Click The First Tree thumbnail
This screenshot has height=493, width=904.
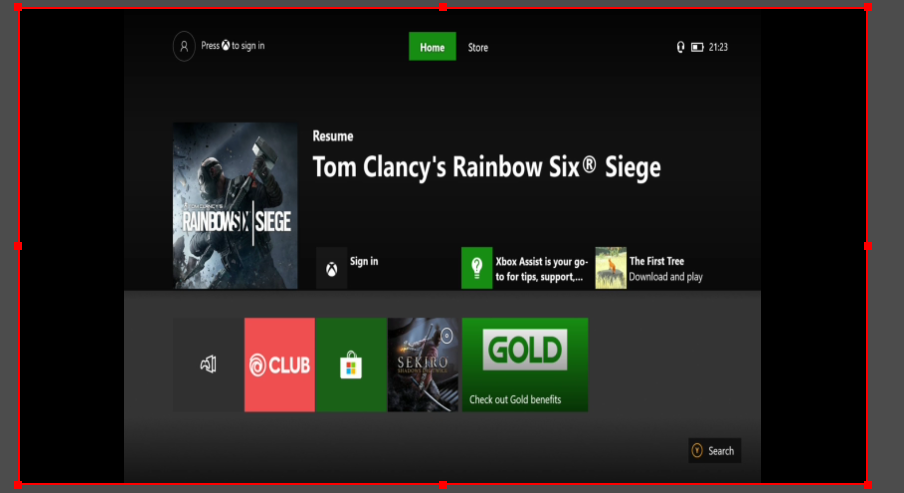611,268
